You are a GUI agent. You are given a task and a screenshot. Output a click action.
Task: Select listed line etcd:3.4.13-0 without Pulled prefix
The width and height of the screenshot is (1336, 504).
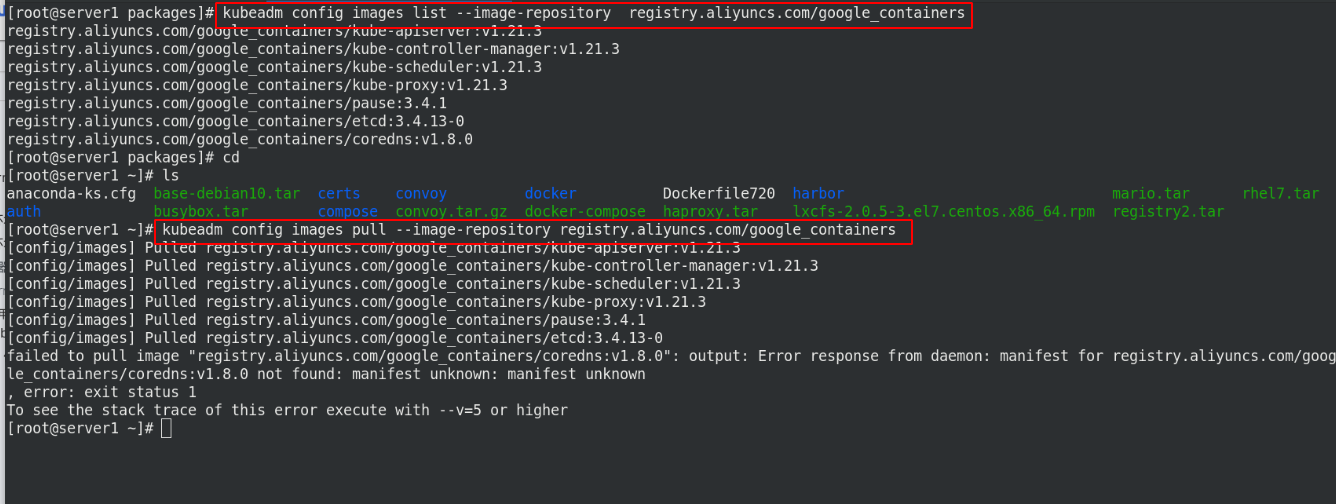point(235,121)
